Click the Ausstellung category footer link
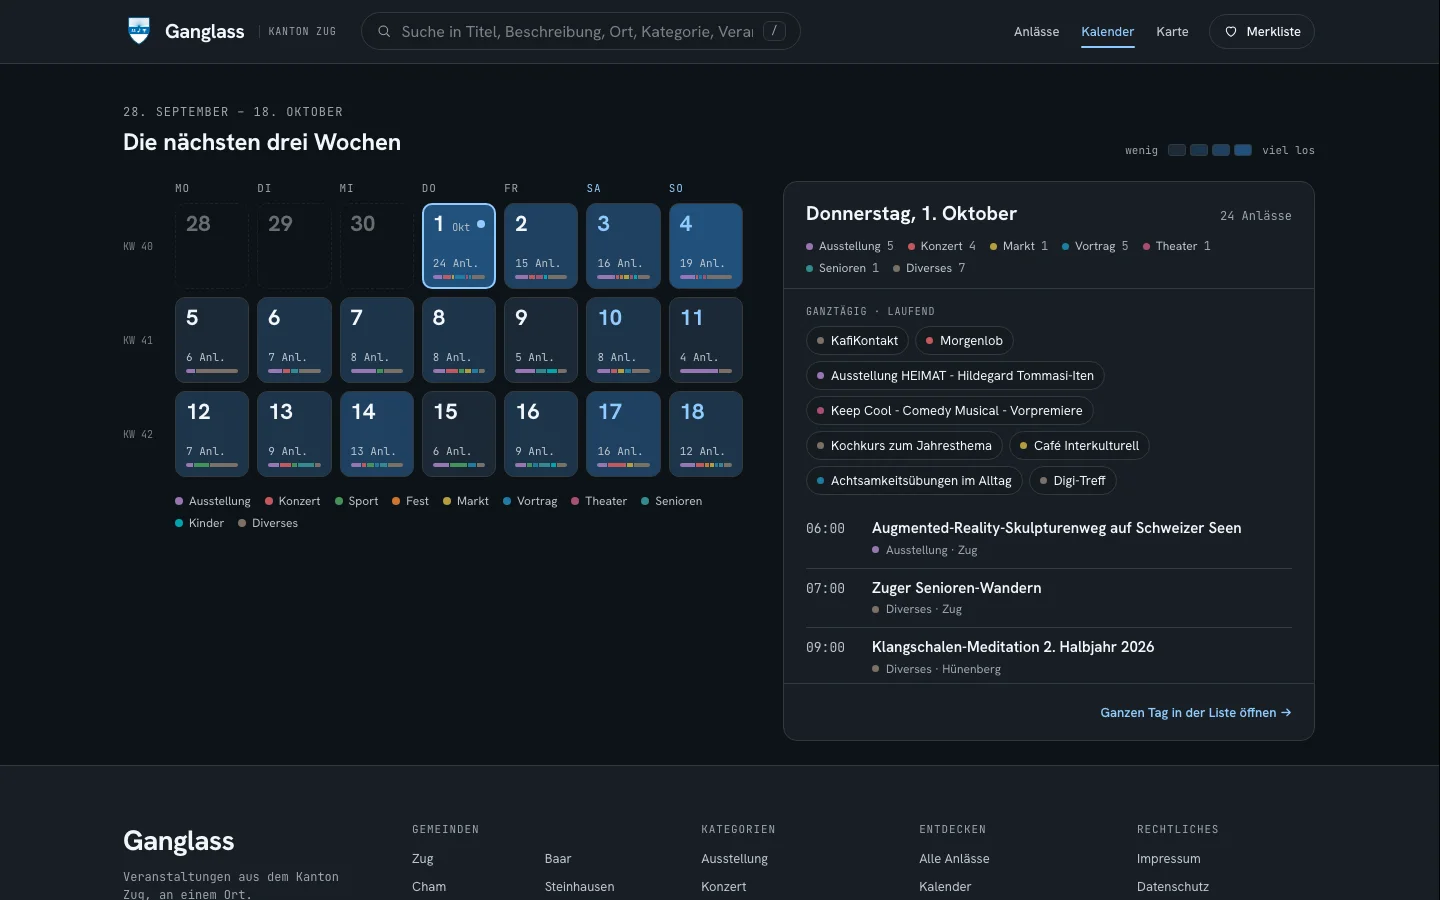 point(735,859)
